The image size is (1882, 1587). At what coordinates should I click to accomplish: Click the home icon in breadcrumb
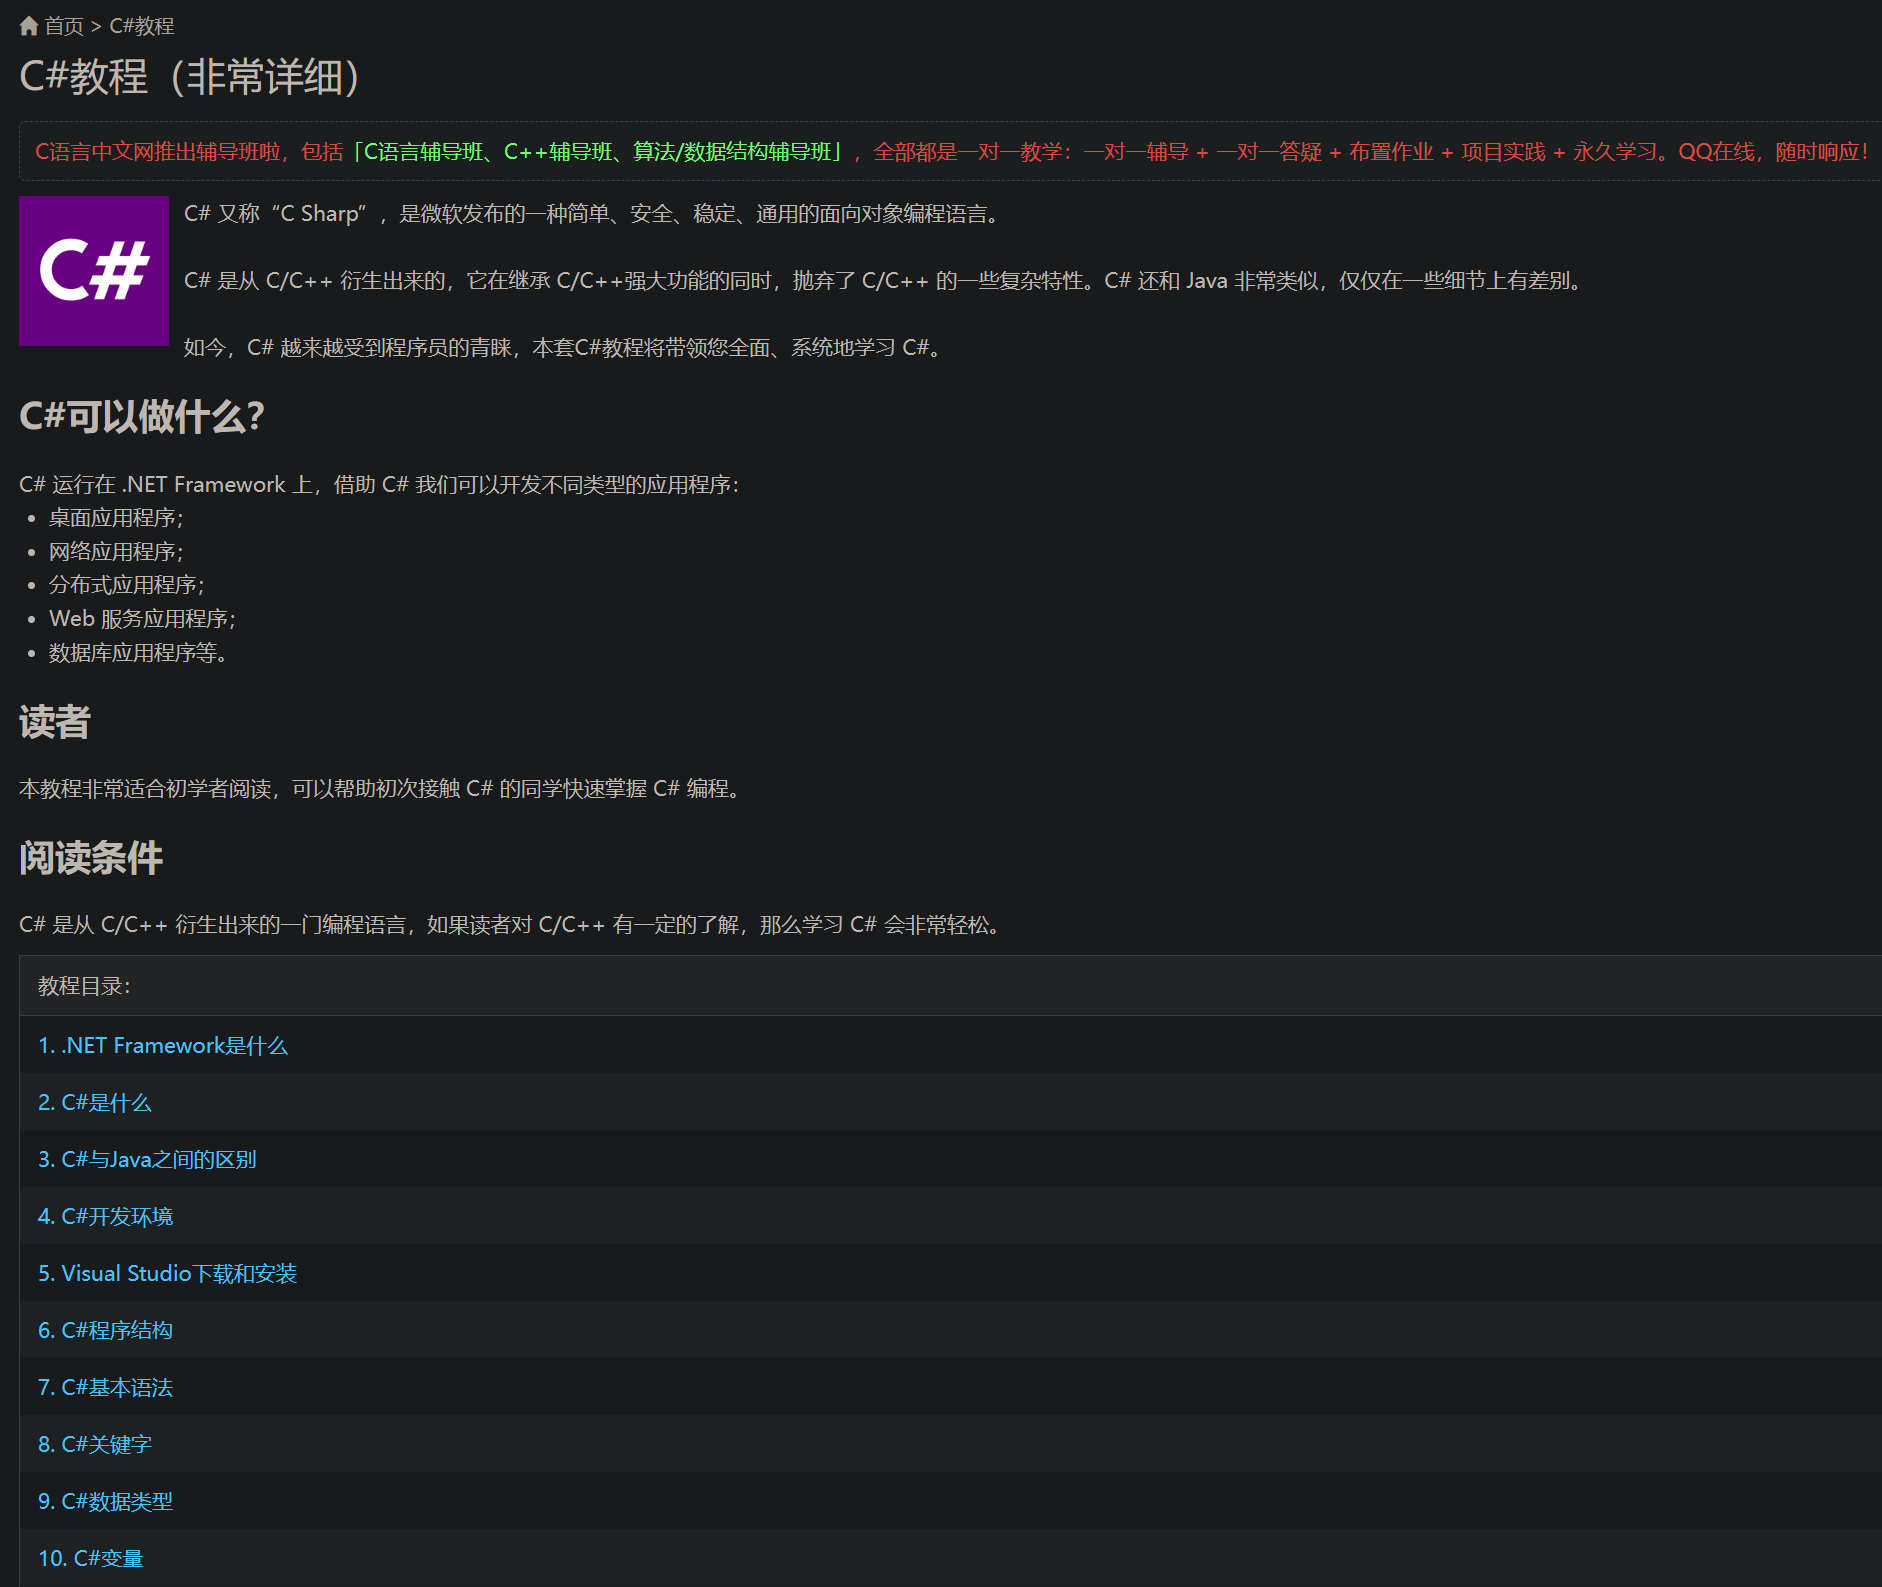29,26
